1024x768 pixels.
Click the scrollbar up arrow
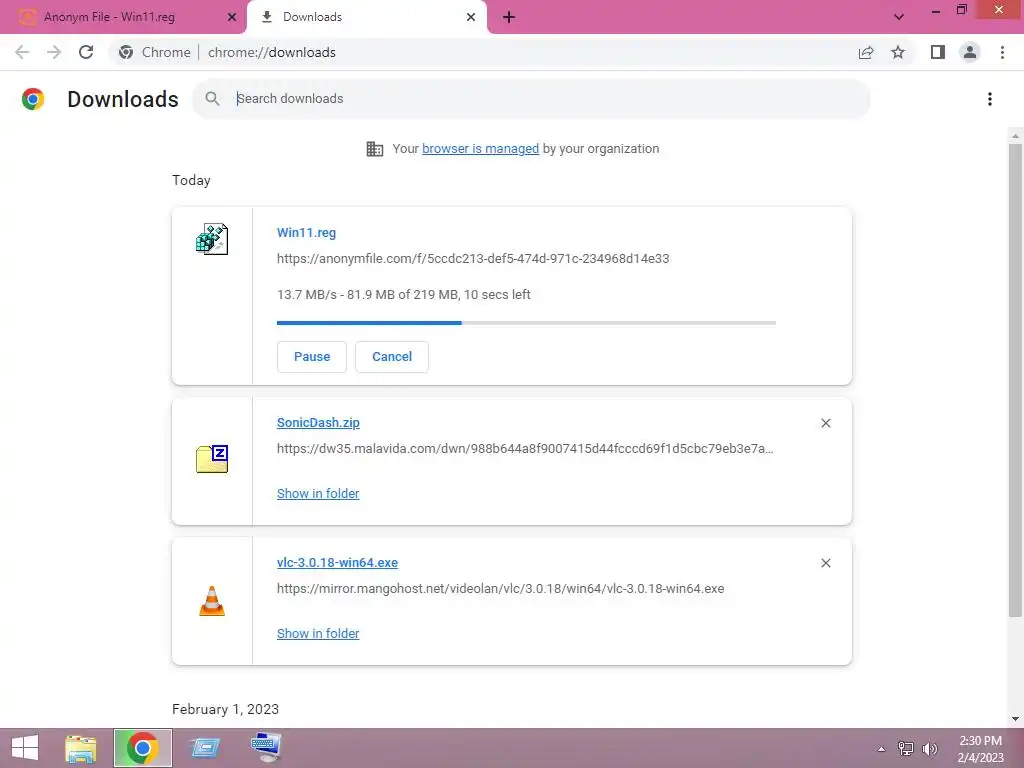(x=1015, y=136)
